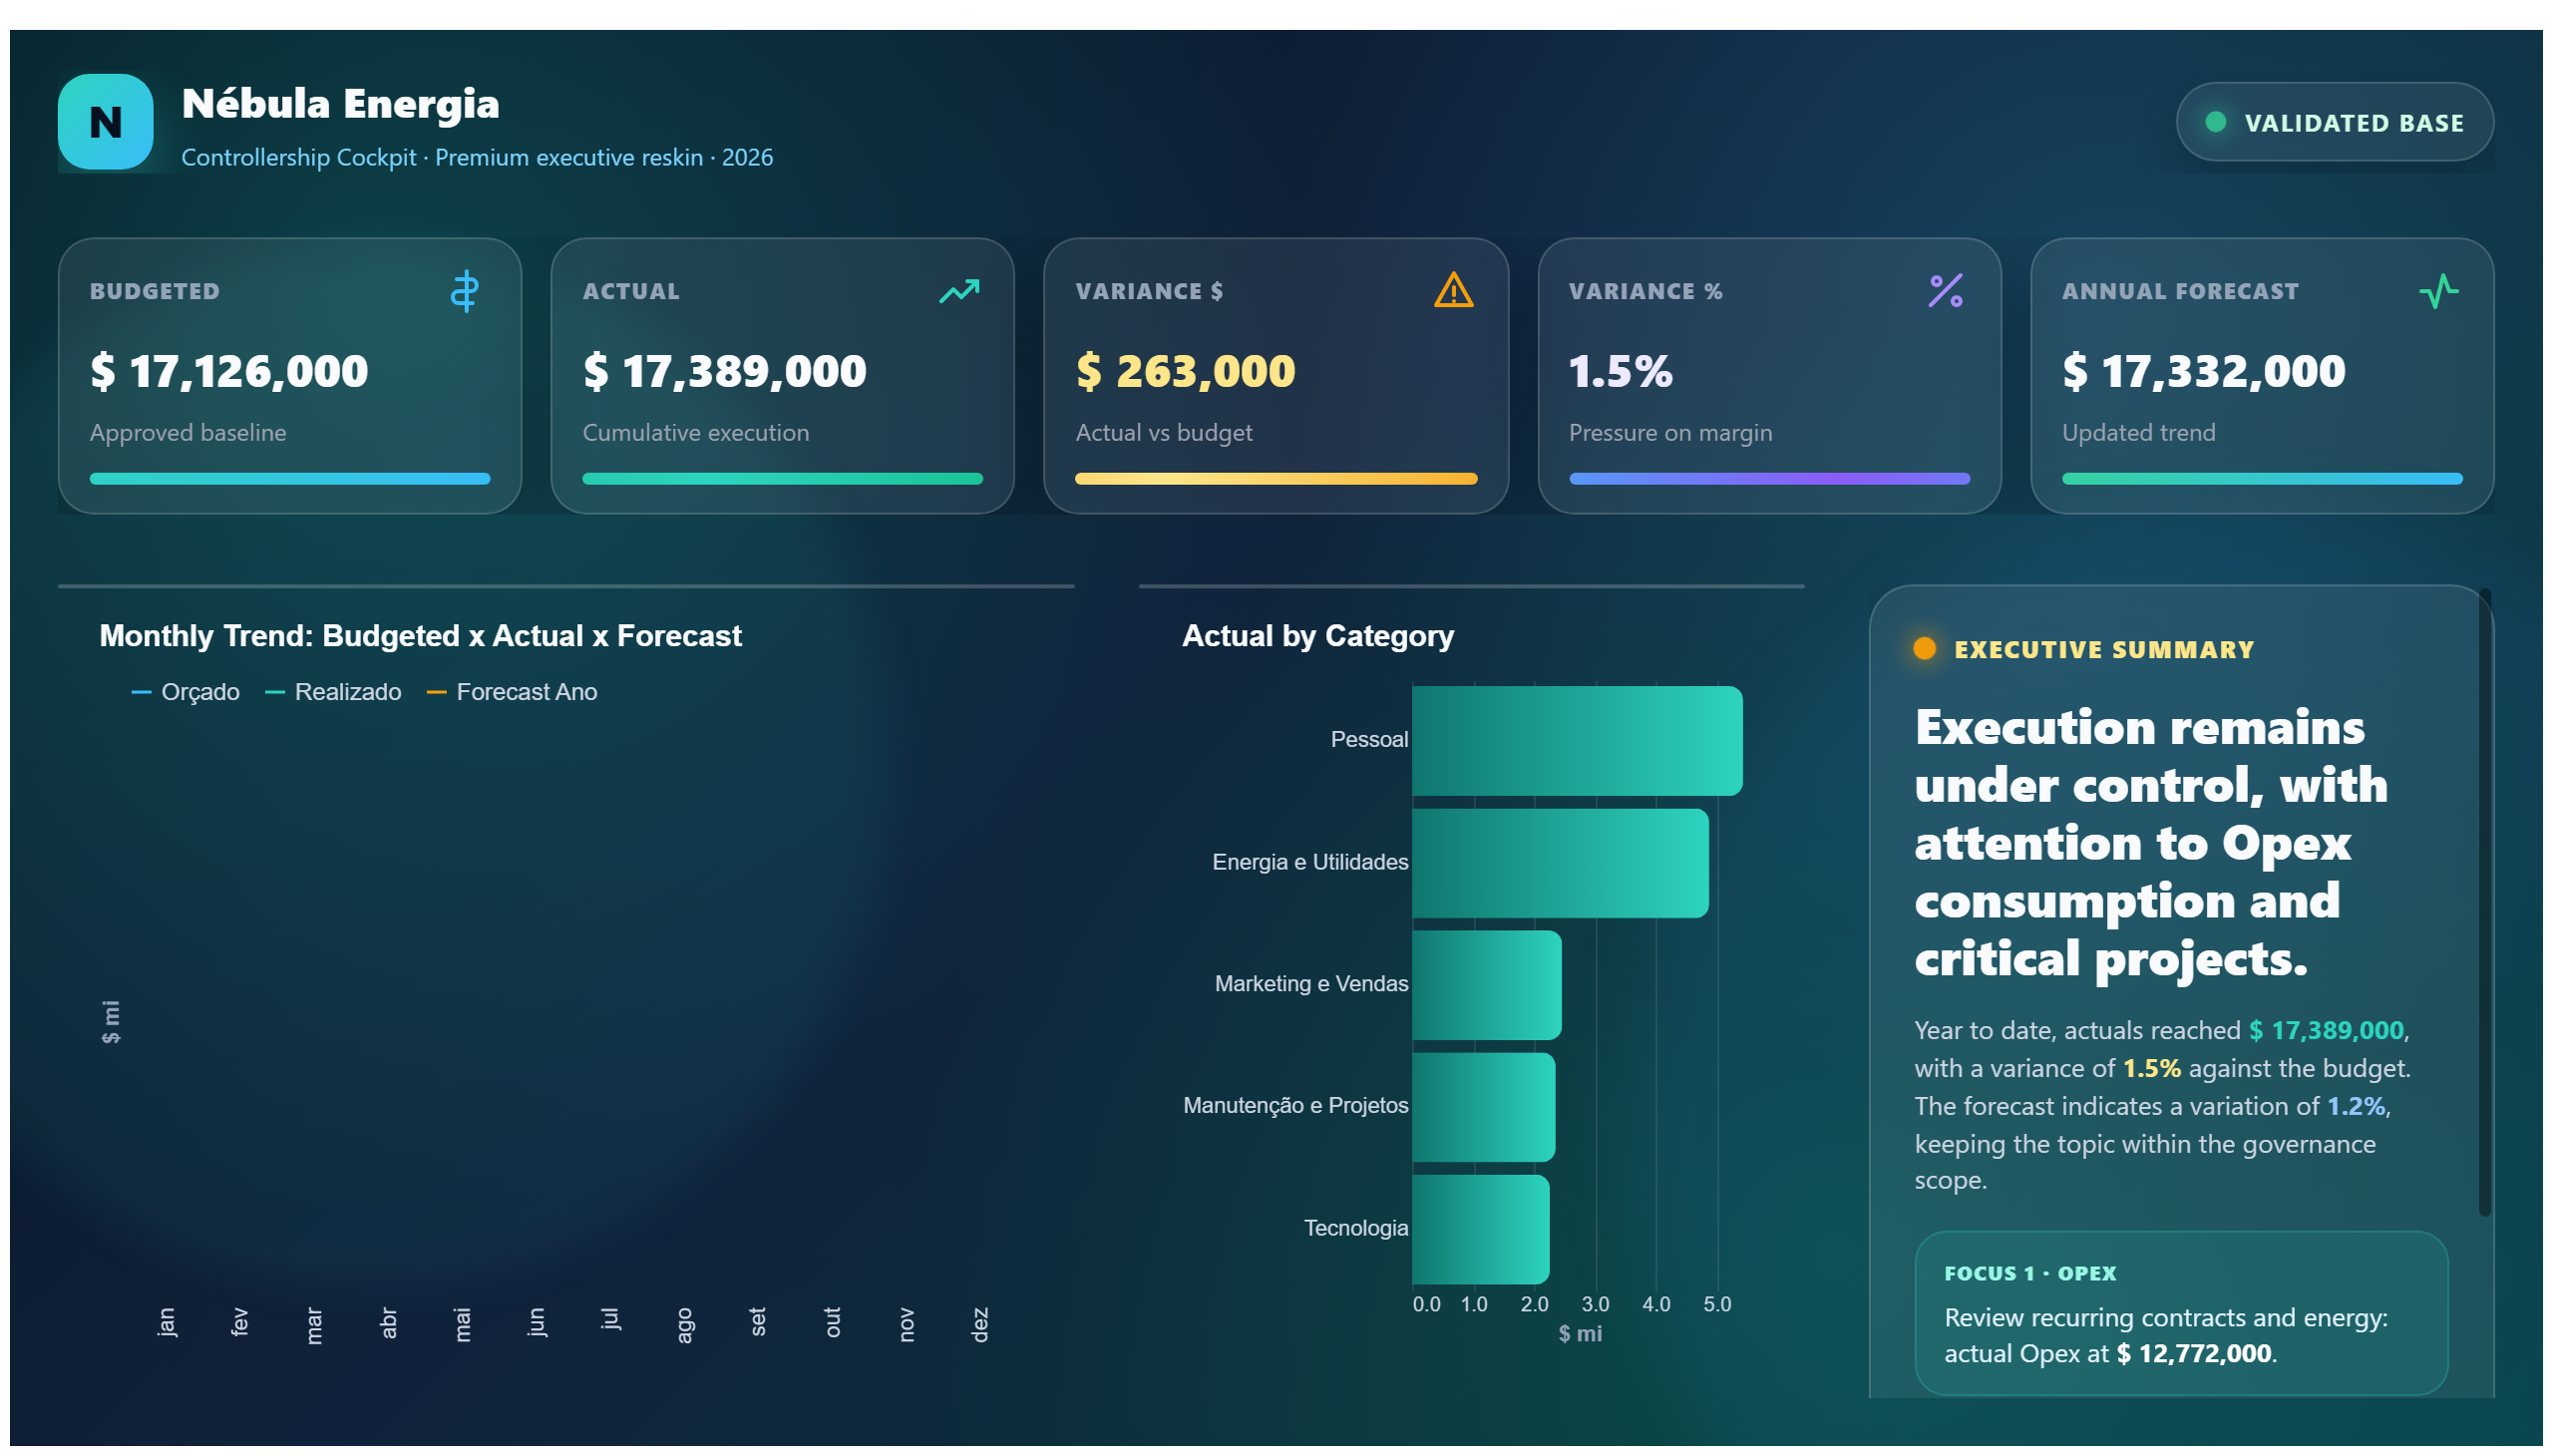Toggle the Forecast Ano legend series
Image resolution: width=2553 pixels, height=1456 pixels.
[x=512, y=692]
